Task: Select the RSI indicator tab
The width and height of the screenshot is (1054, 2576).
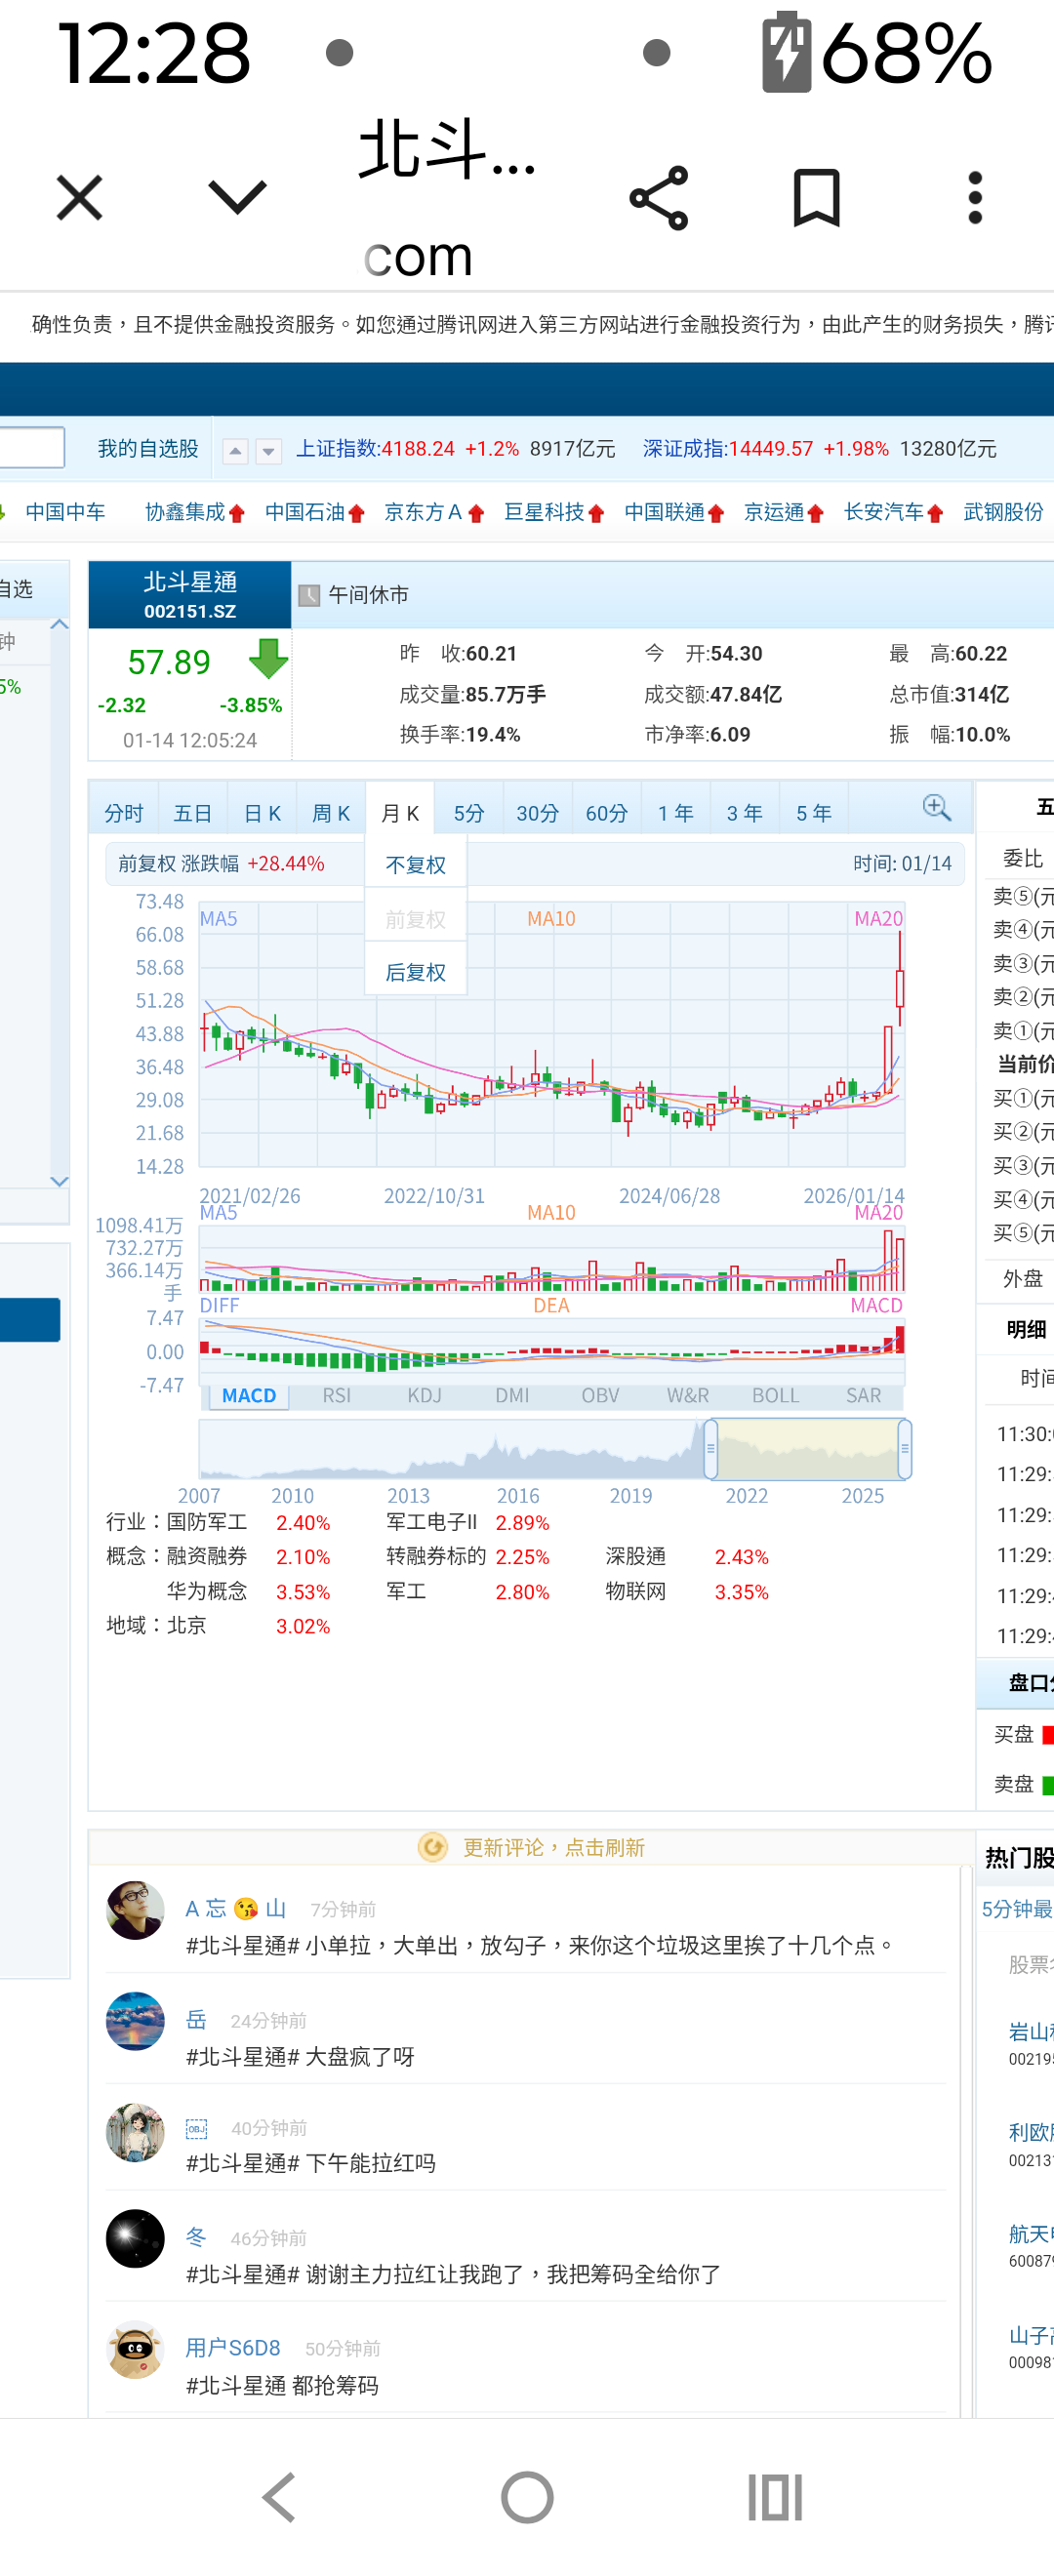Action: tap(337, 1395)
